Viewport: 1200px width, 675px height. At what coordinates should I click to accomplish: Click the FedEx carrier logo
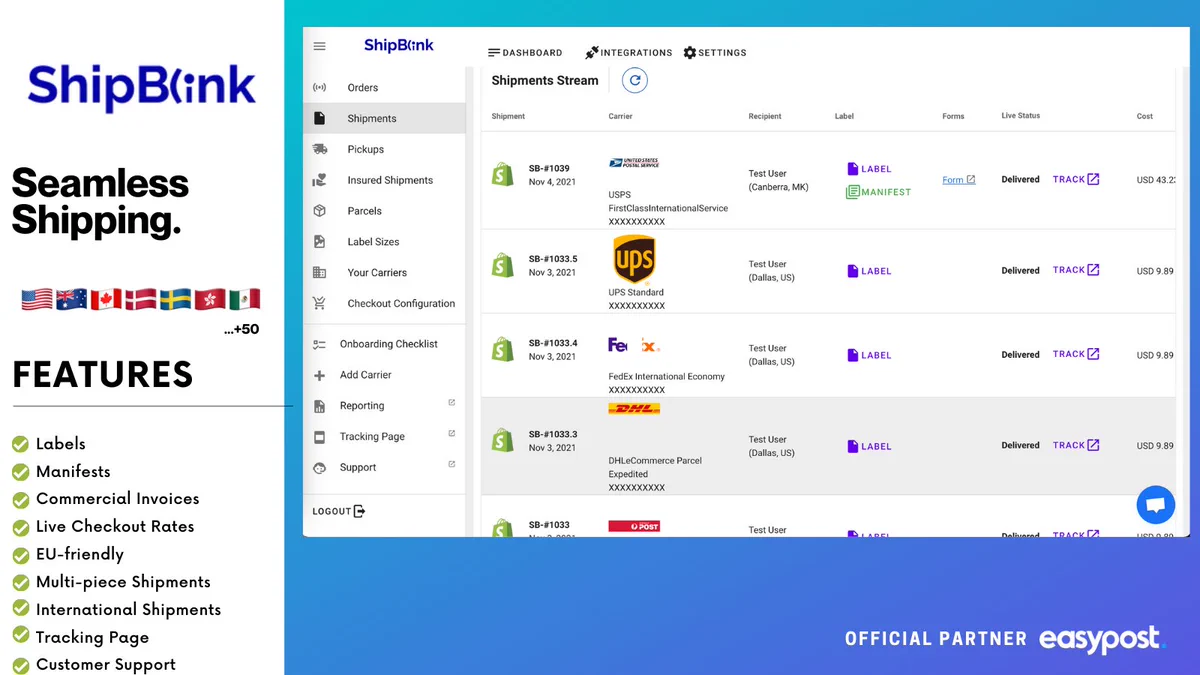[x=634, y=345]
